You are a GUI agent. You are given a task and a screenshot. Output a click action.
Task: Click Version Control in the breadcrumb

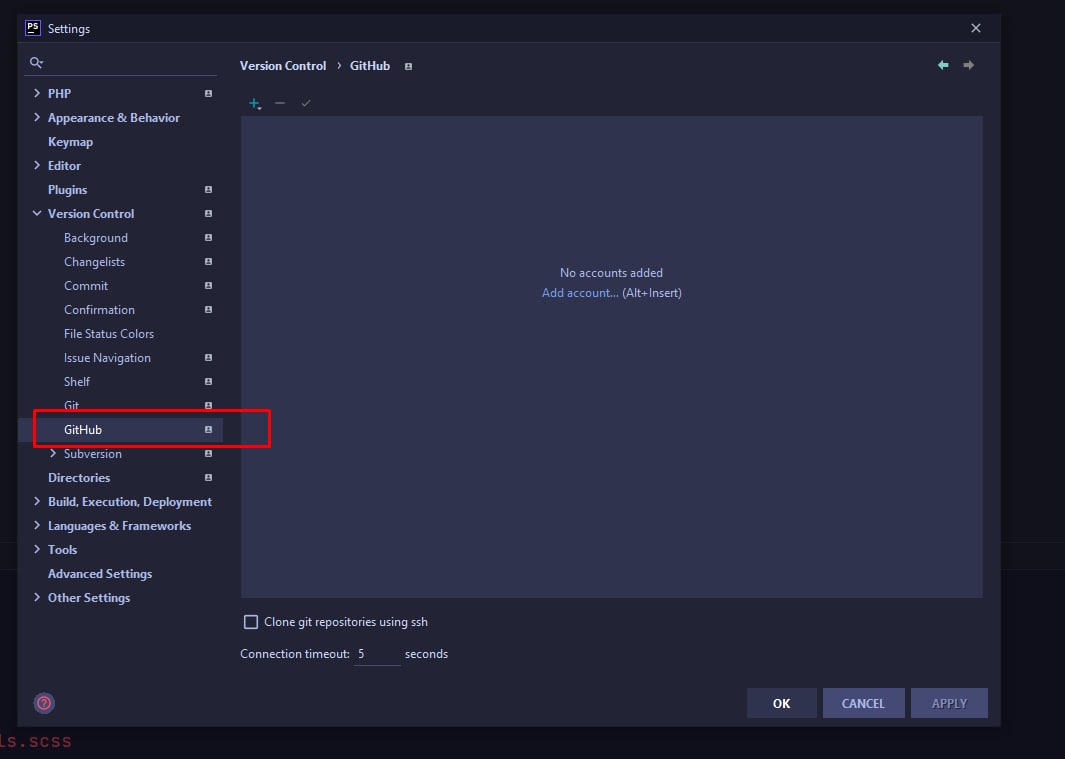[x=283, y=66]
